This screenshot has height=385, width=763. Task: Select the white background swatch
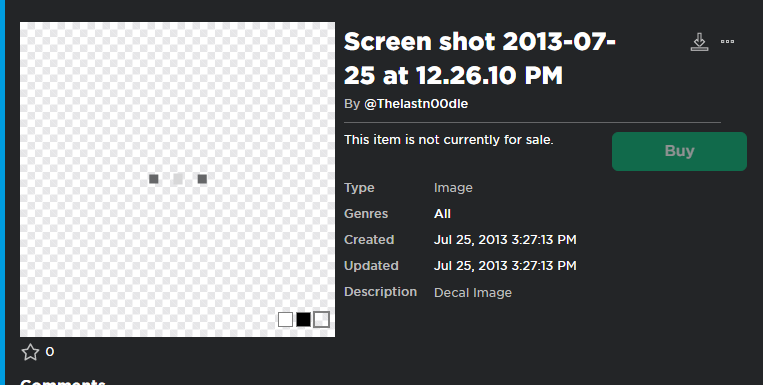click(x=286, y=319)
